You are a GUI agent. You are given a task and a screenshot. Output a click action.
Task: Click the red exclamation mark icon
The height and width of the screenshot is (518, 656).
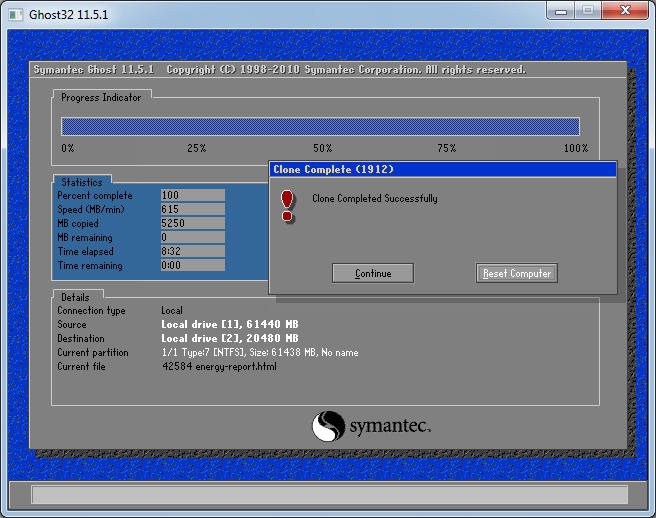pyautogui.click(x=288, y=204)
